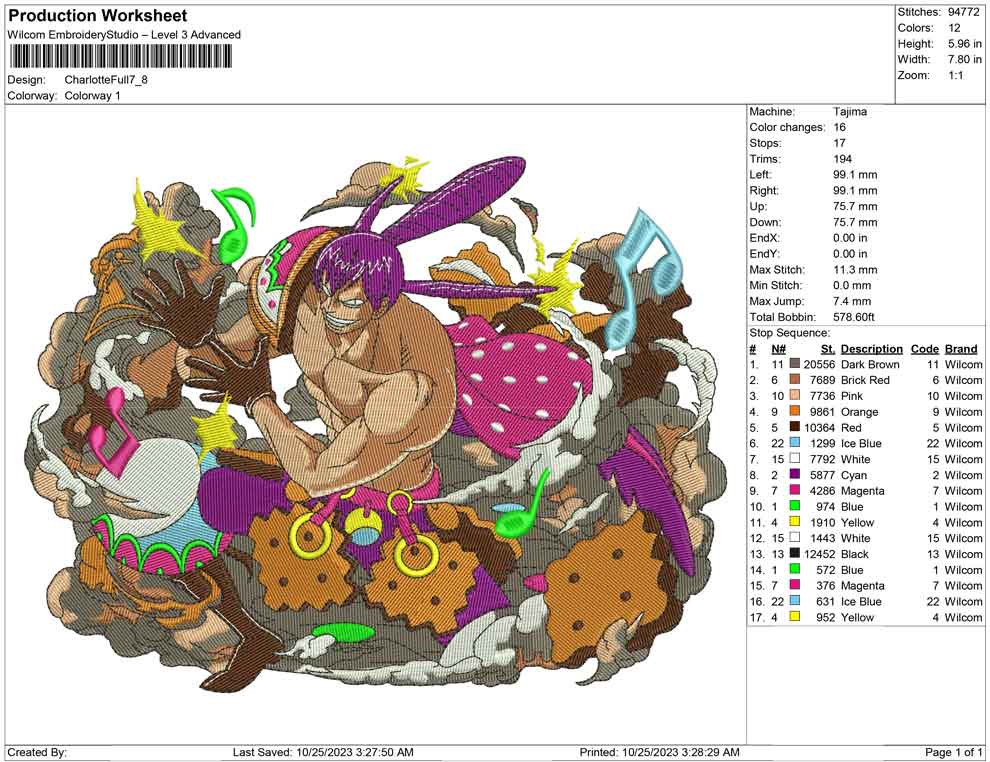Click stitch count '20556' for Dark Brown

(x=819, y=364)
